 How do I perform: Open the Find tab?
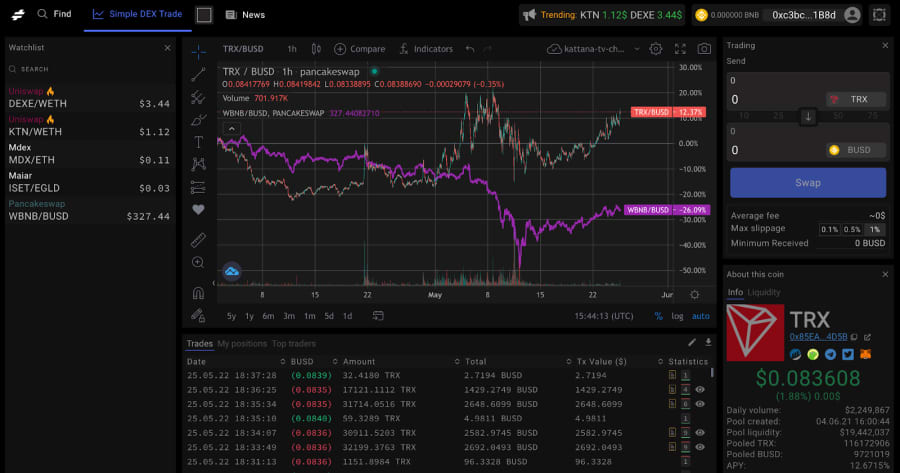coord(55,14)
